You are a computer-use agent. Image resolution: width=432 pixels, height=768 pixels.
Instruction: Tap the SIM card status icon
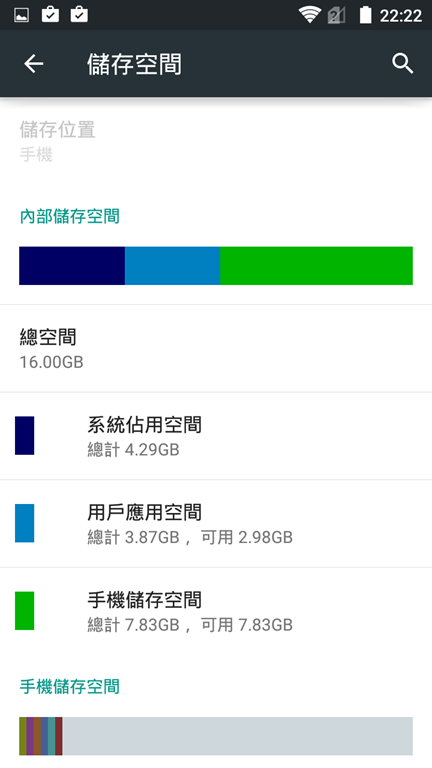(x=336, y=15)
